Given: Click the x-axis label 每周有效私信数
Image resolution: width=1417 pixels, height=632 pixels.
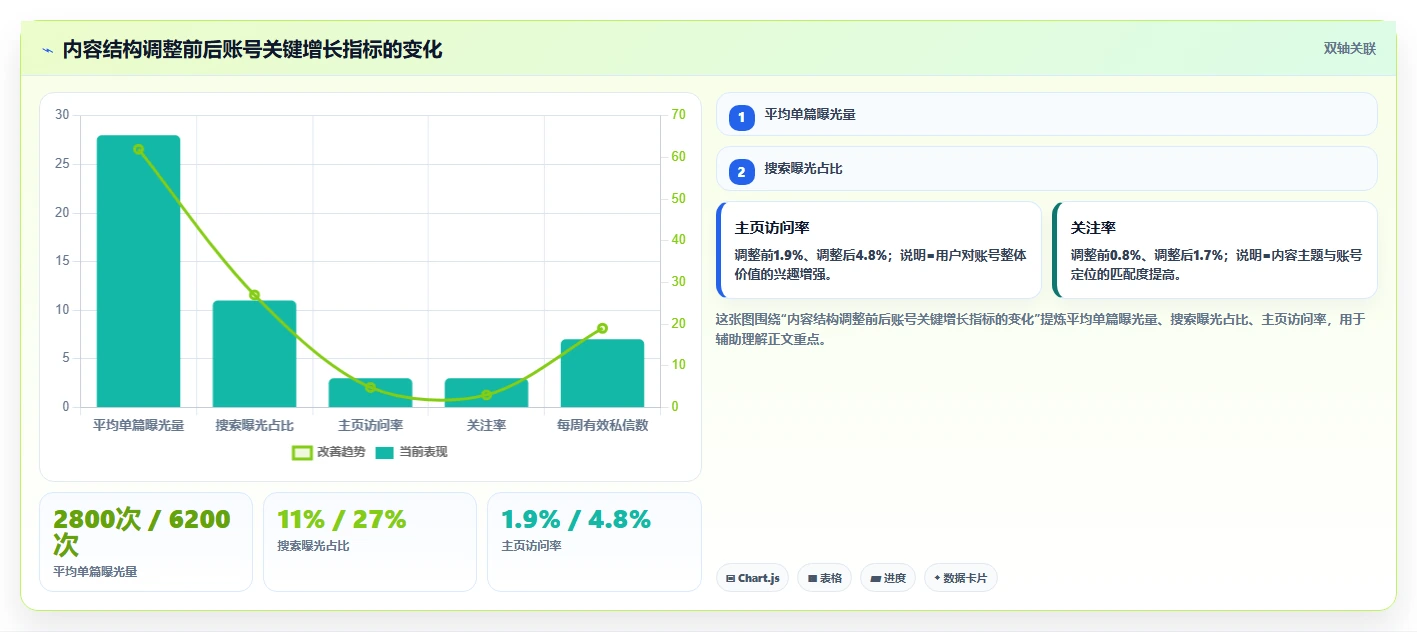Looking at the screenshot, I should [x=602, y=425].
